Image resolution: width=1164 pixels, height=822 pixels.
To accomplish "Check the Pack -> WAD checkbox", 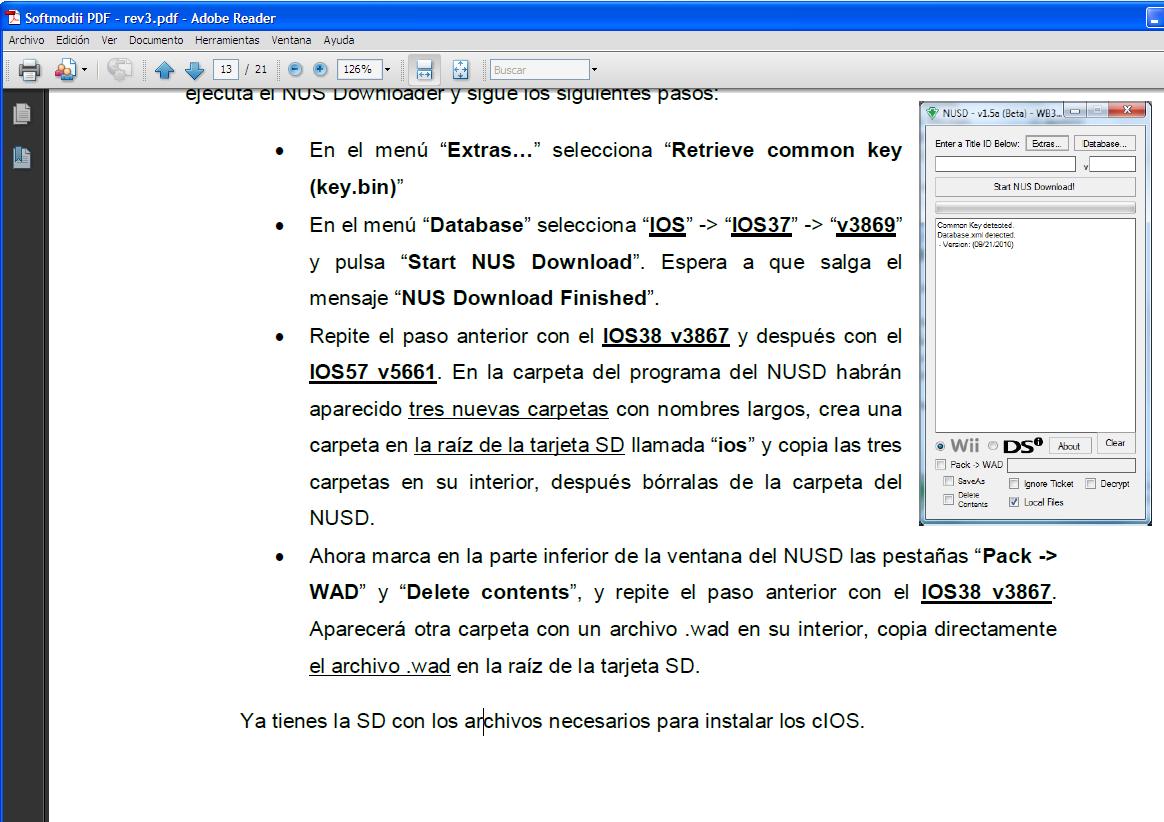I will click(x=941, y=465).
